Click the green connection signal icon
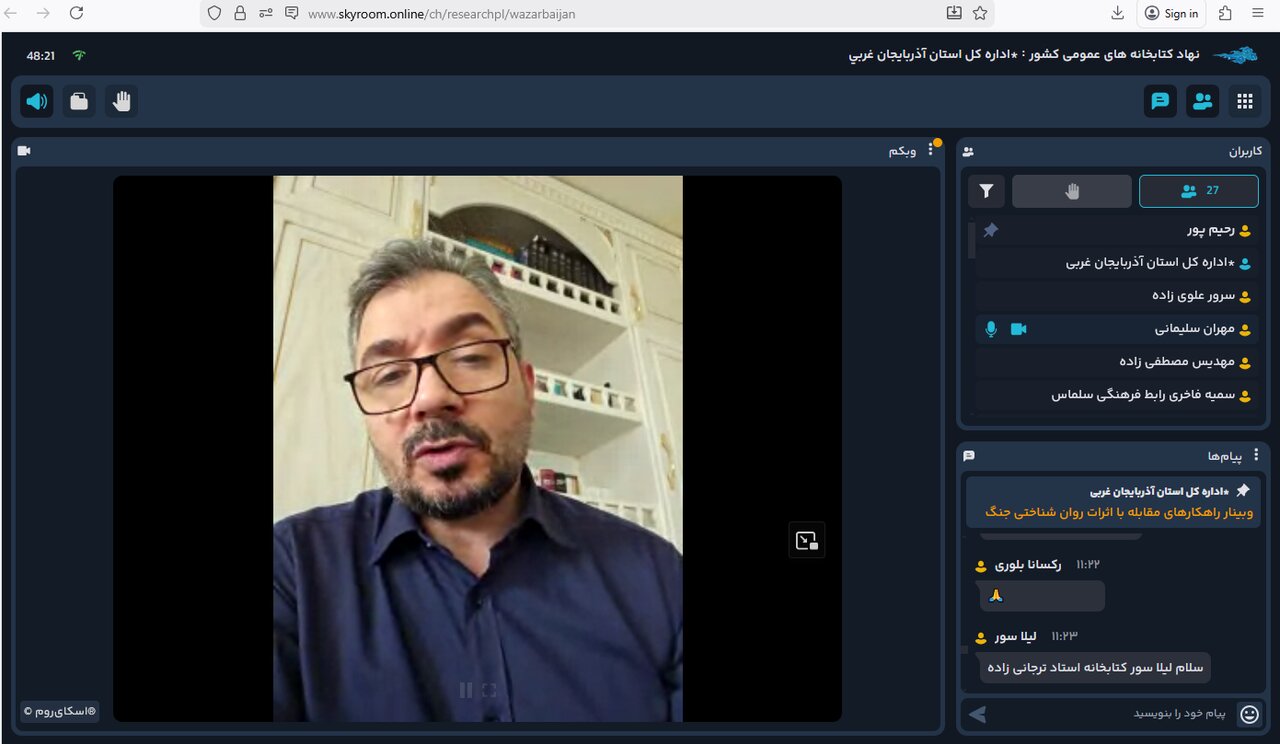This screenshot has width=1280, height=744. (79, 56)
